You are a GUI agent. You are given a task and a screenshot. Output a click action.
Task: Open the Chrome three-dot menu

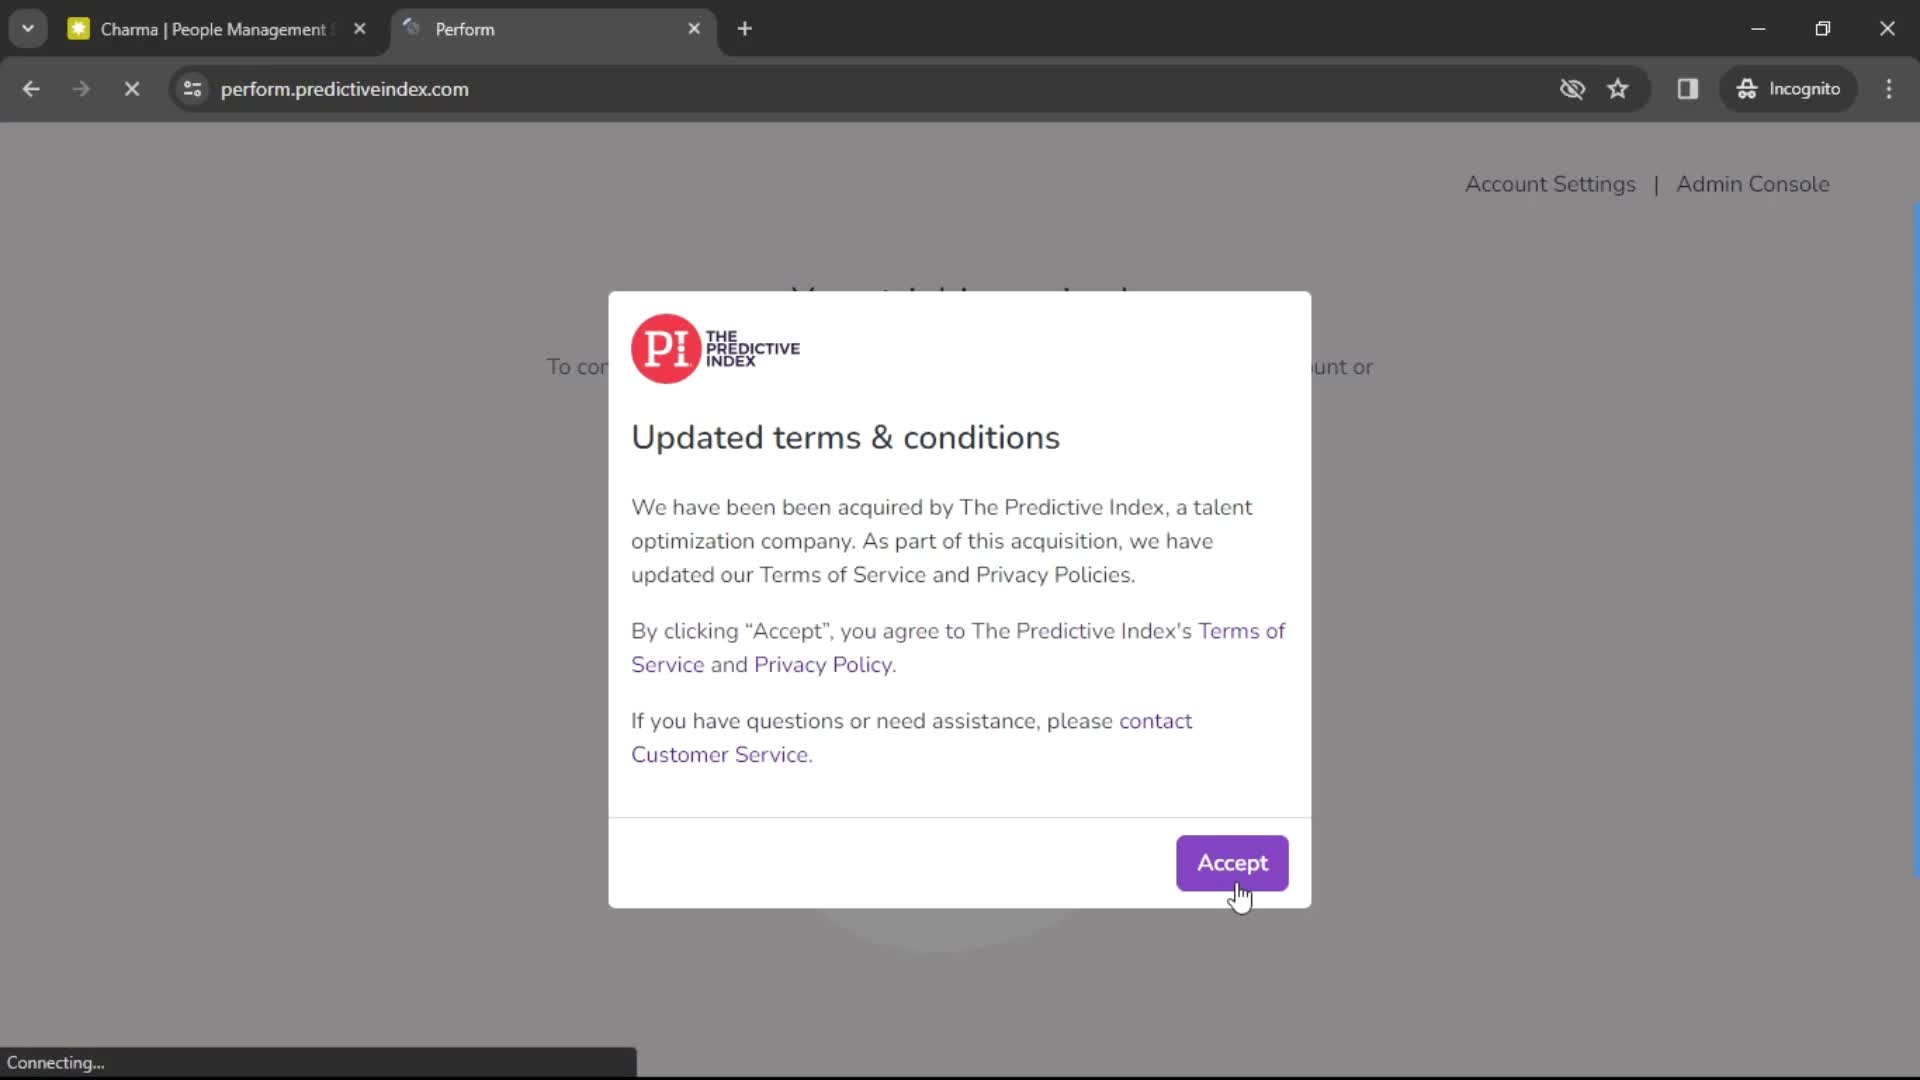pyautogui.click(x=1889, y=89)
